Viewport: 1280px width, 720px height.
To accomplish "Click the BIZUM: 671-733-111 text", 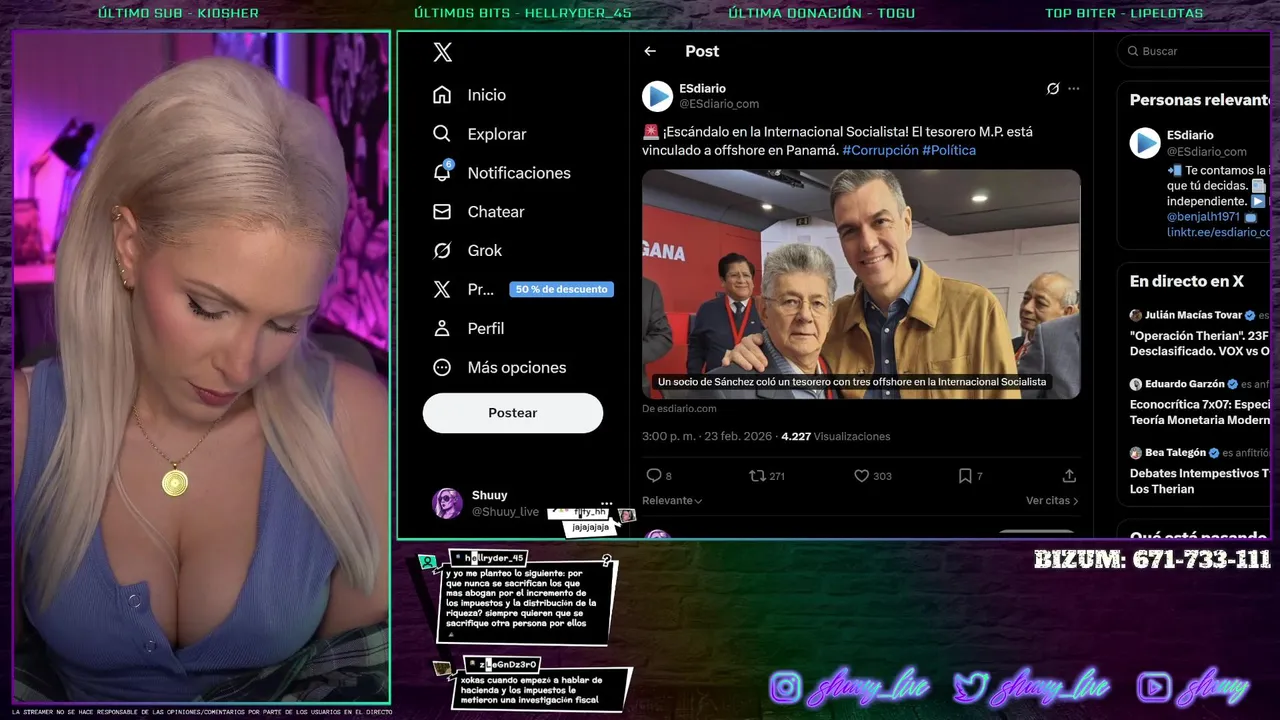I will click(1152, 560).
